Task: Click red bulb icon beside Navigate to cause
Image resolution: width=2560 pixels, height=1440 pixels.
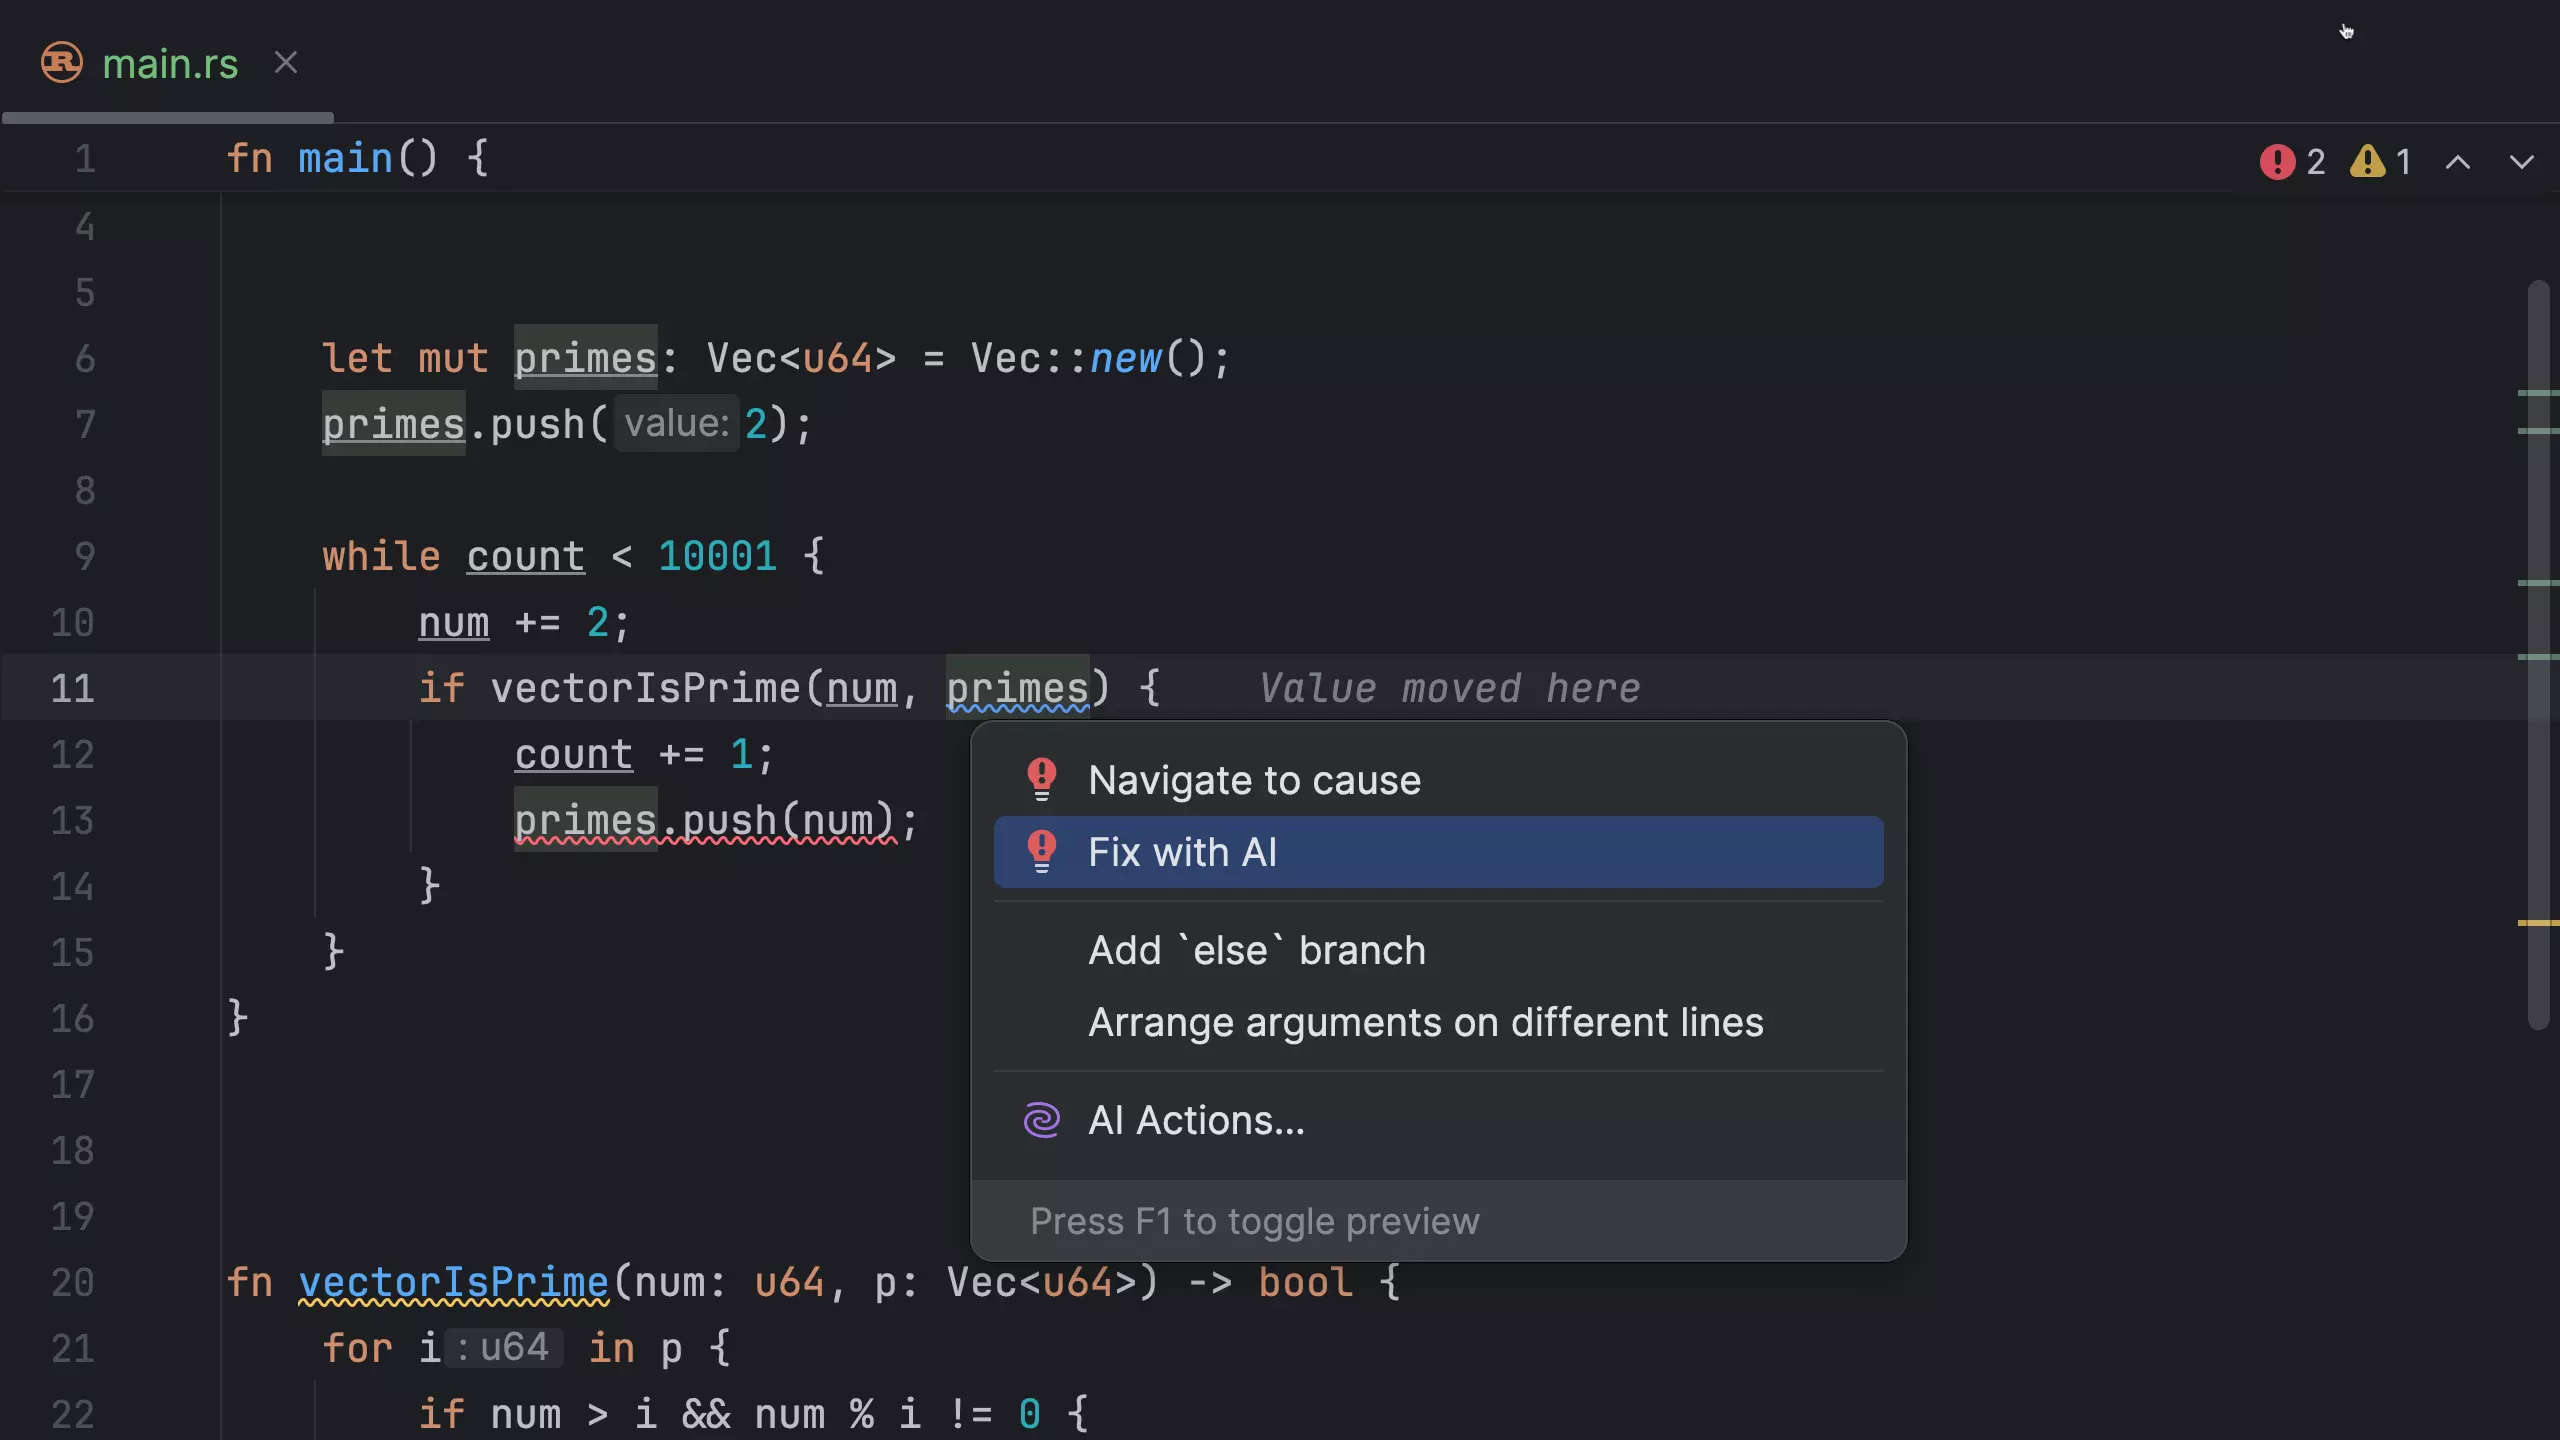Action: 1041,779
